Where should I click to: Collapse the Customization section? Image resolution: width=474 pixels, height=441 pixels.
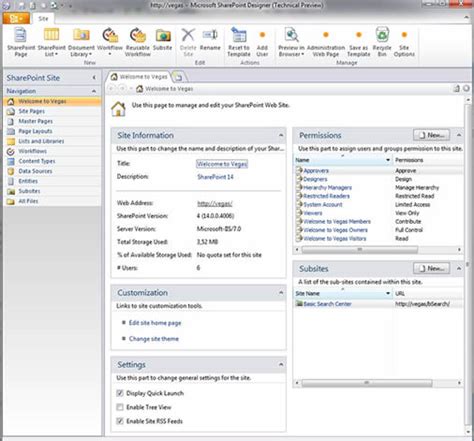(x=281, y=293)
